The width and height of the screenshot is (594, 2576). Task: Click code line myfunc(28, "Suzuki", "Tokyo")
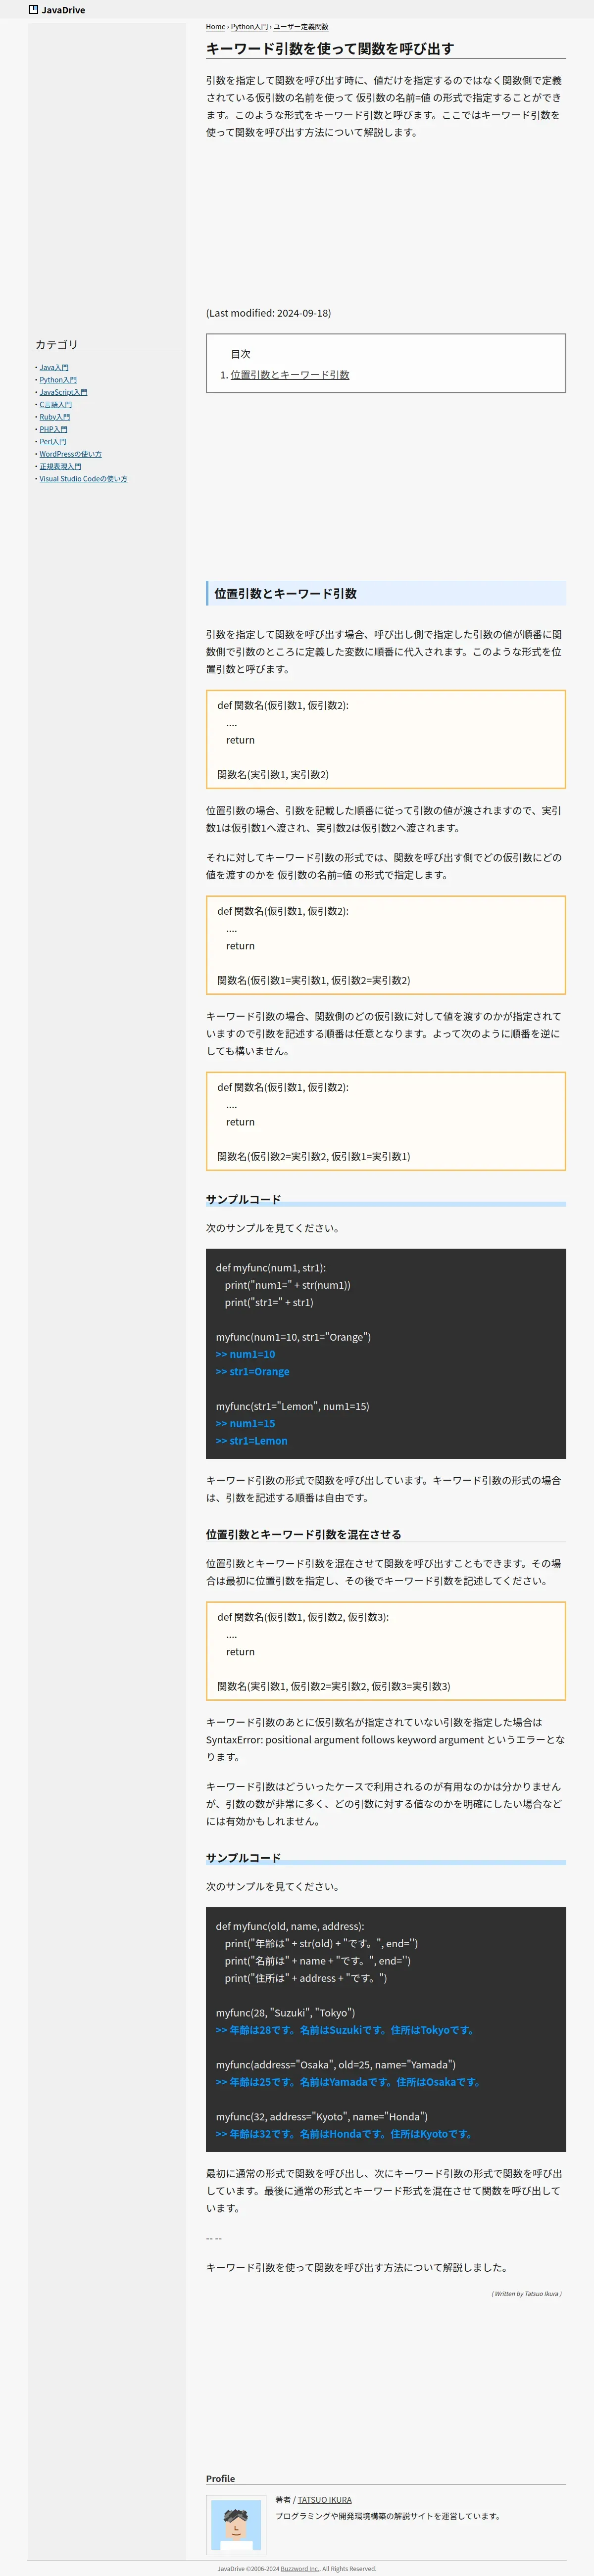pyautogui.click(x=285, y=2013)
